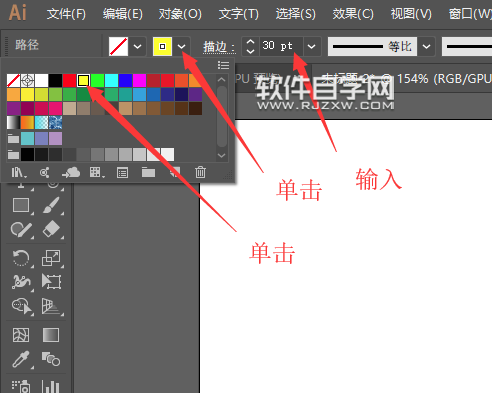Screen dimensions: 492x393
Task: Select the Eraser tool
Action: pos(51,229)
